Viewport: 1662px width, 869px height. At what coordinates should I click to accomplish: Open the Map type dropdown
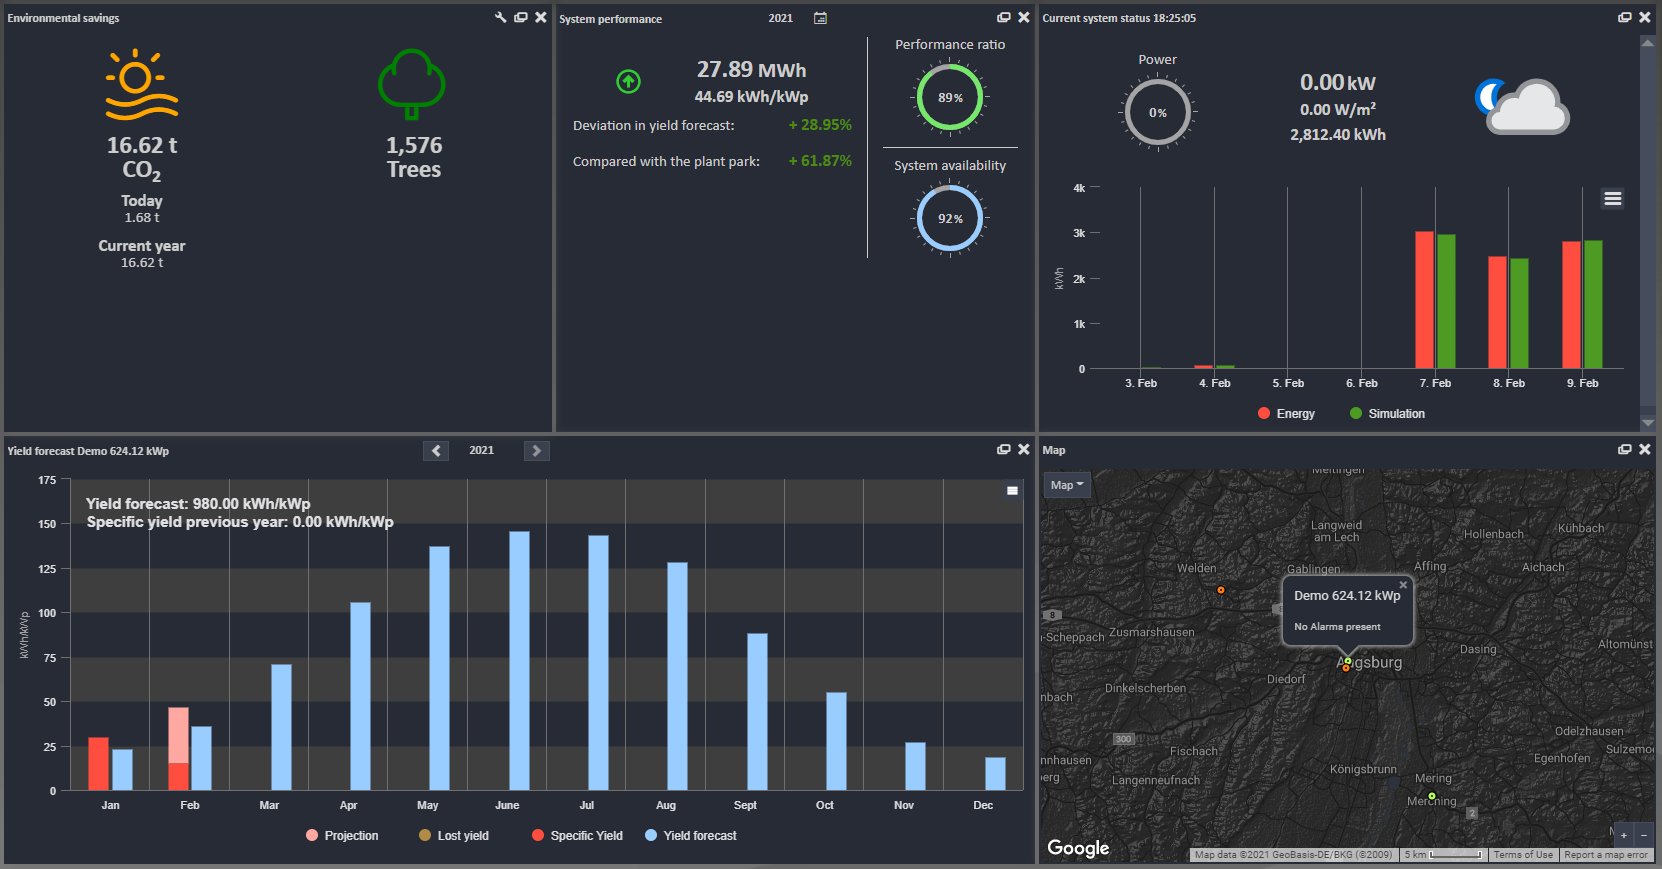click(1067, 485)
